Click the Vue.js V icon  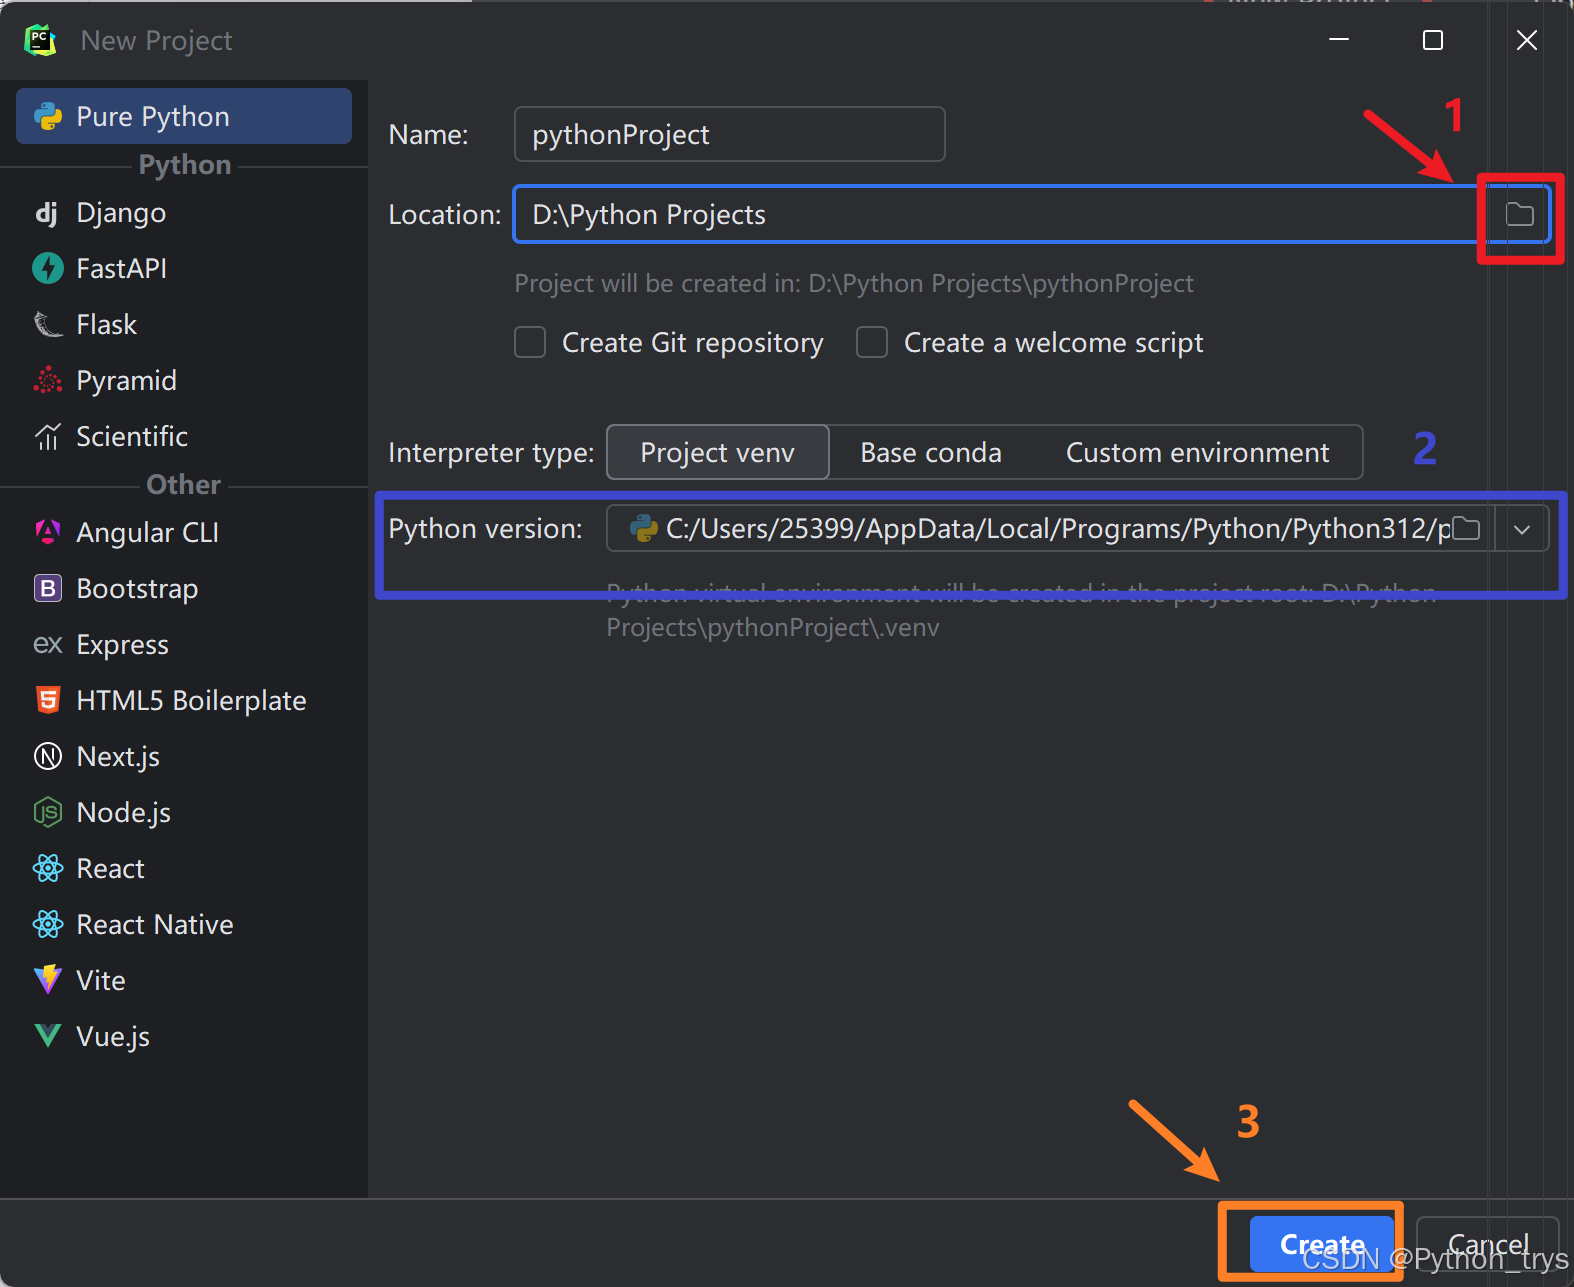coord(48,1036)
